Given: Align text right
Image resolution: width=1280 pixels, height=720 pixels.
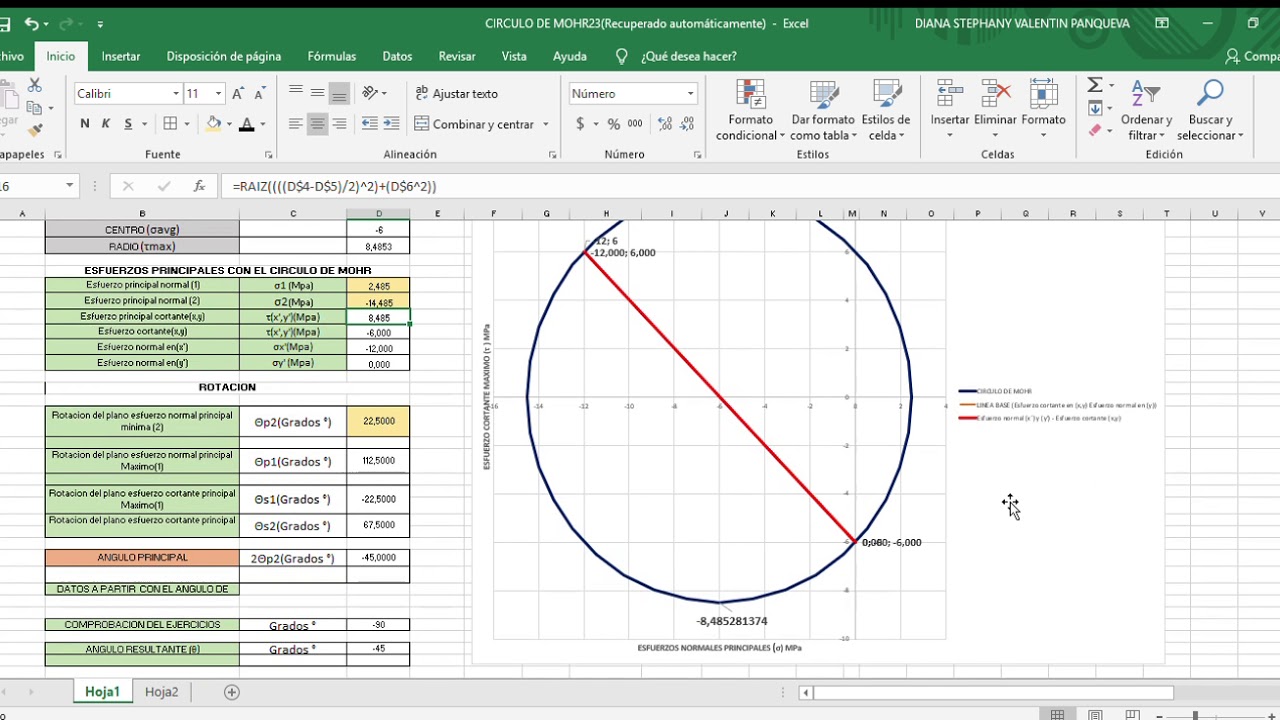Looking at the screenshot, I should (x=339, y=124).
